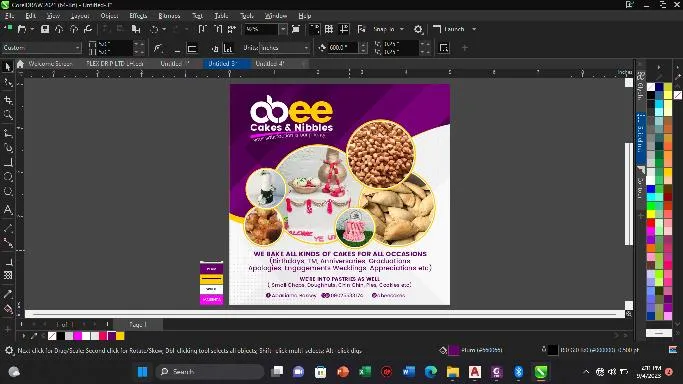Click the Full-screen preview icon
Image resolution: width=683 pixels, height=384 pixels.
pos(296,29)
